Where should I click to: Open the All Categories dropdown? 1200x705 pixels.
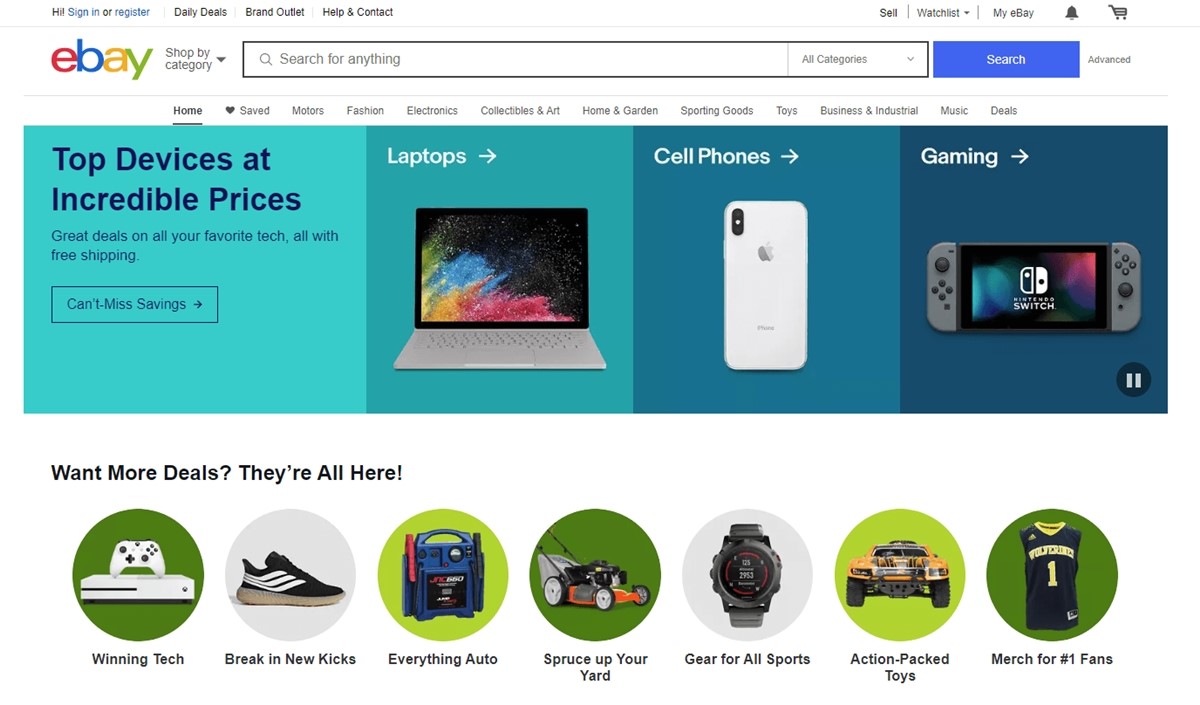point(858,59)
